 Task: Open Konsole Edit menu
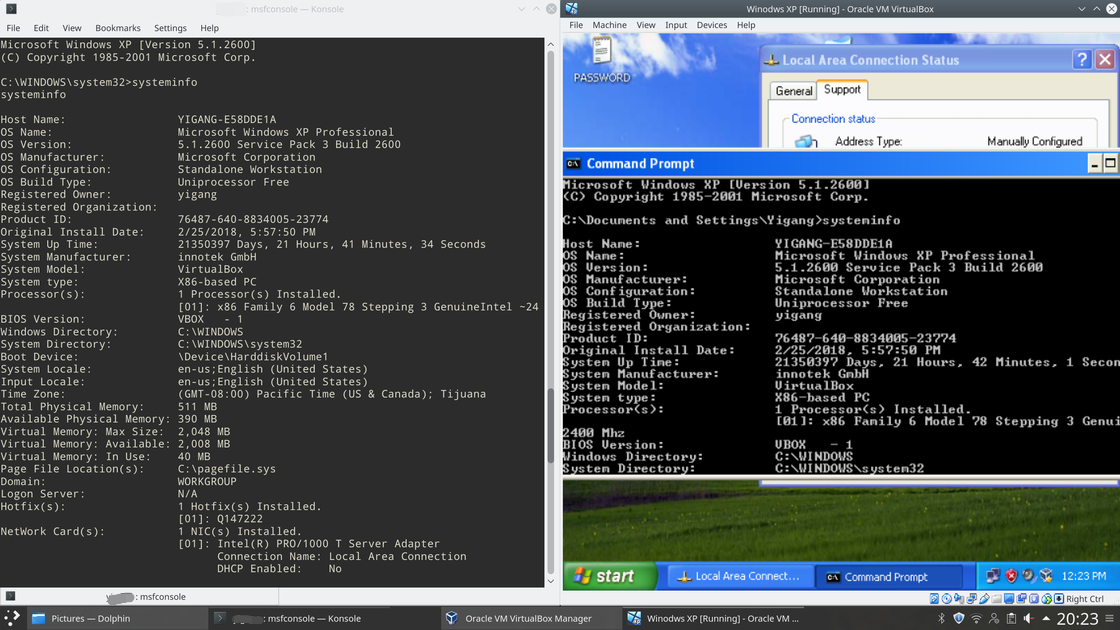click(x=41, y=28)
